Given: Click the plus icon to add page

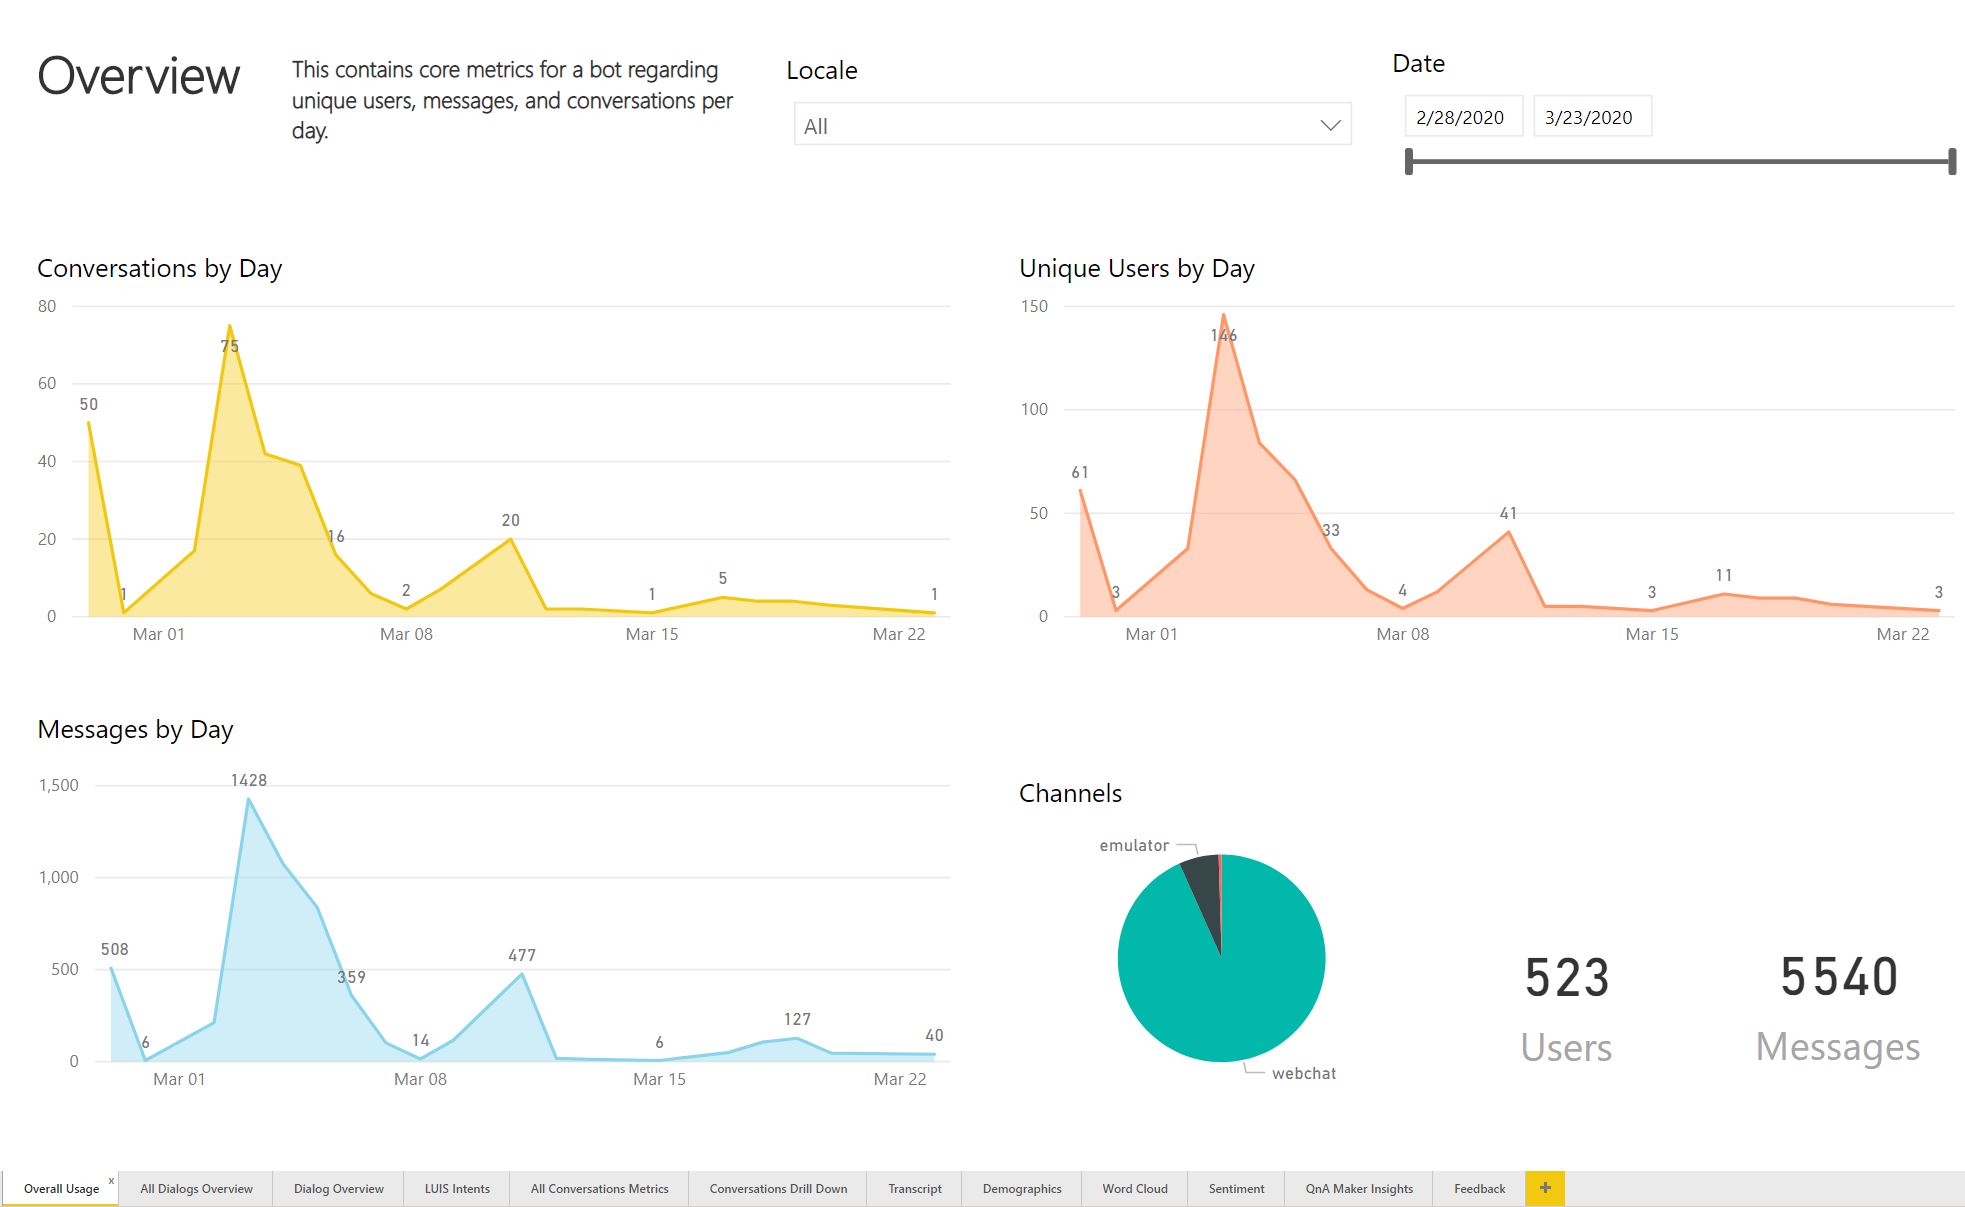Looking at the screenshot, I should 1545,1188.
